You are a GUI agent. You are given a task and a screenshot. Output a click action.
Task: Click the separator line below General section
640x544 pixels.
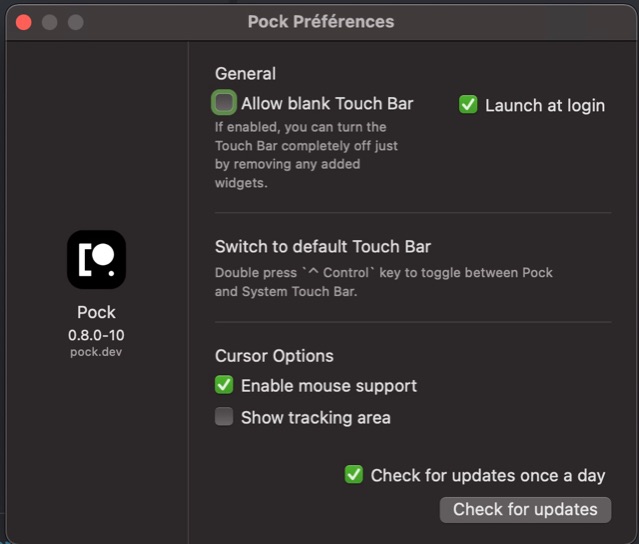tap(412, 212)
